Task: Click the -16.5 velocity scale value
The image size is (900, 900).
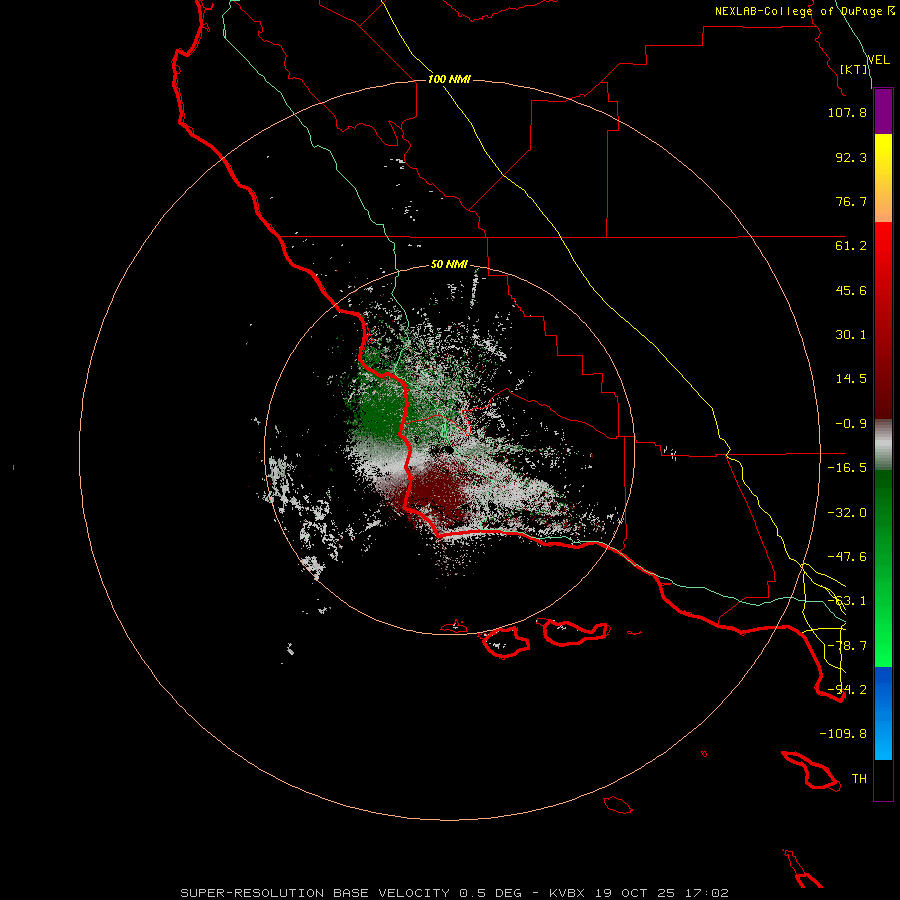Action: pyautogui.click(x=847, y=468)
